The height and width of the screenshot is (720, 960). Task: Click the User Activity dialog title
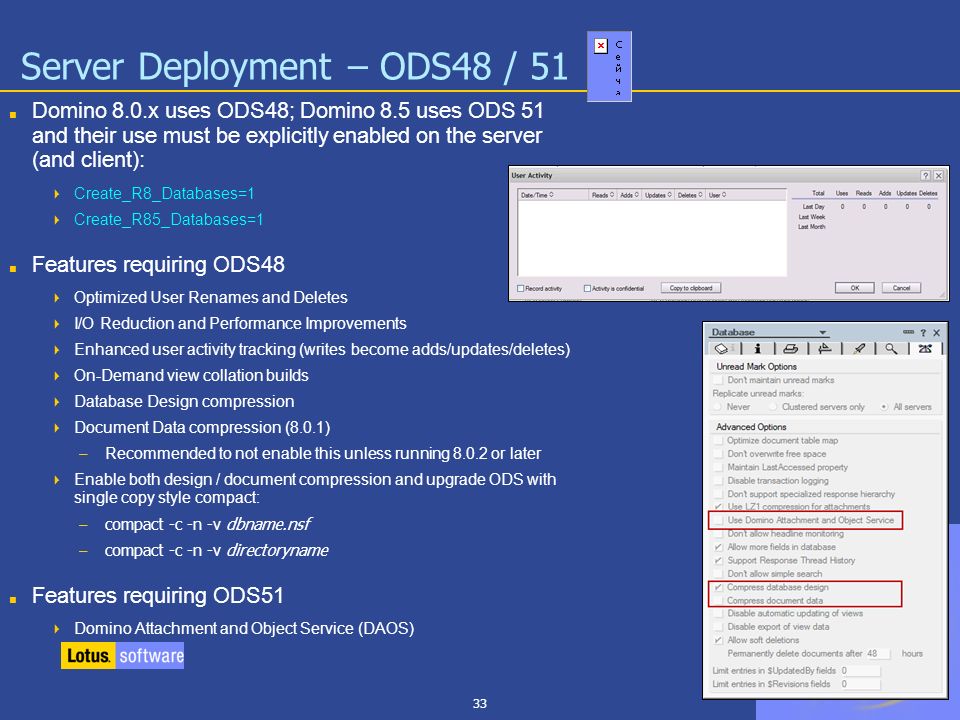pos(531,176)
